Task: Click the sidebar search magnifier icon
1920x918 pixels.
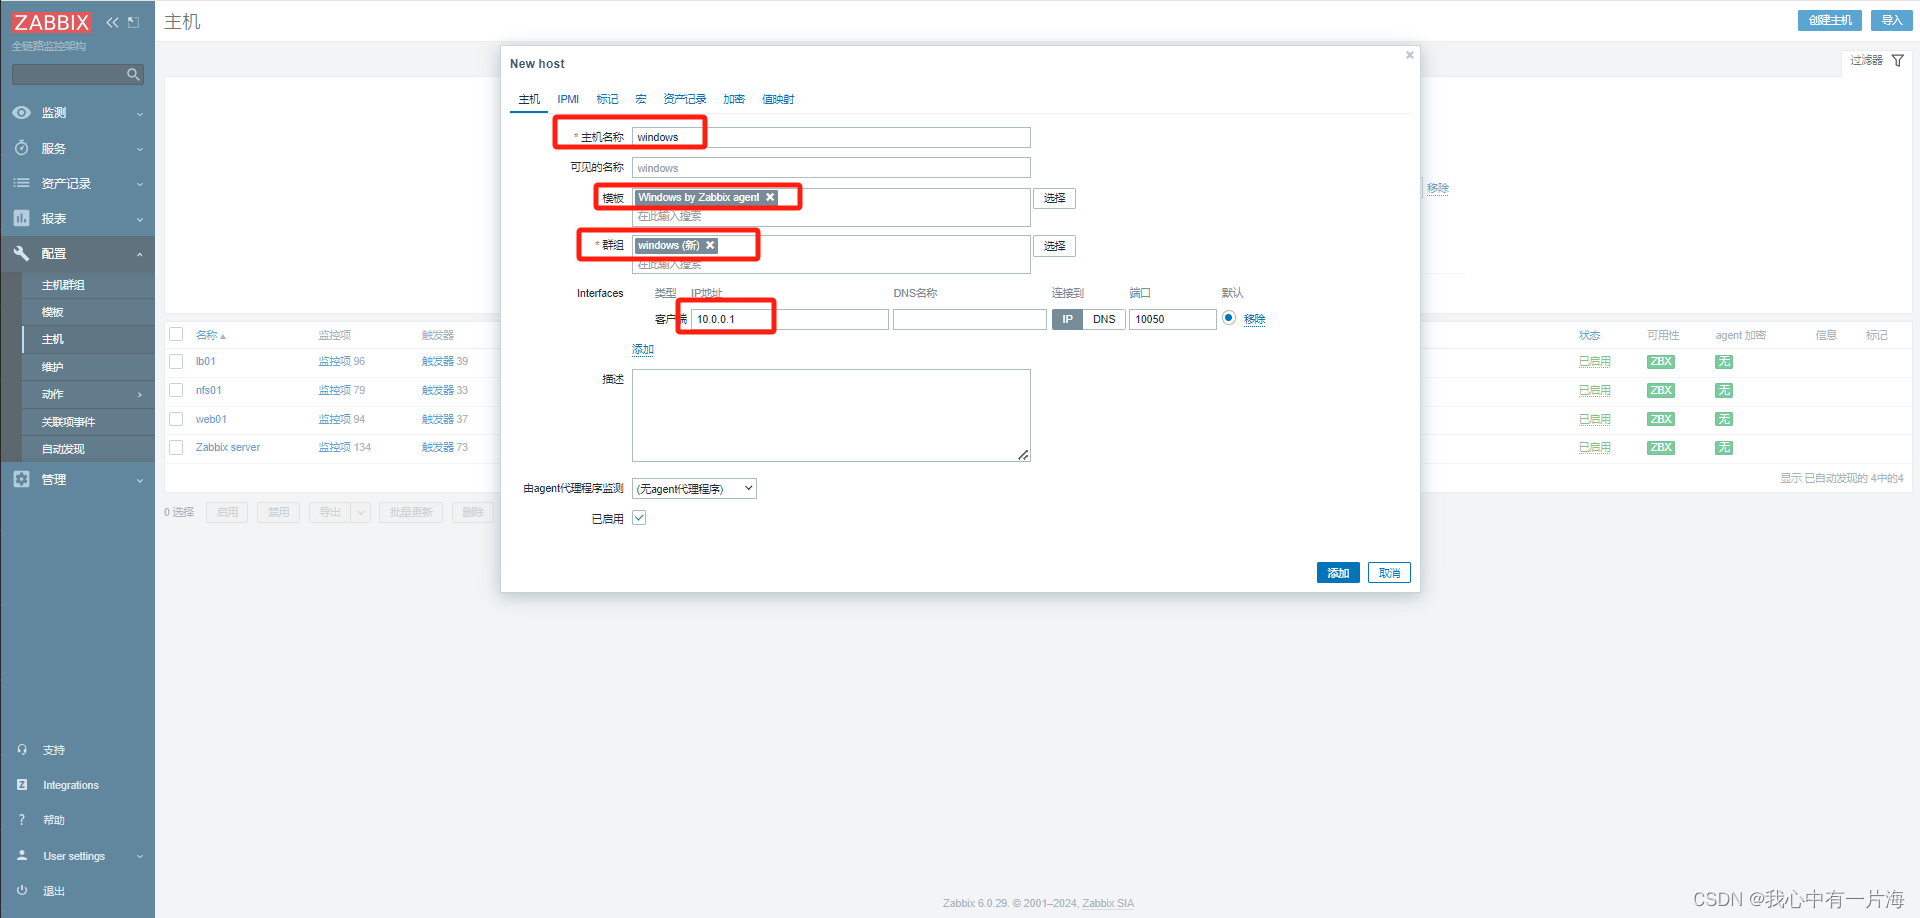Action: point(133,74)
